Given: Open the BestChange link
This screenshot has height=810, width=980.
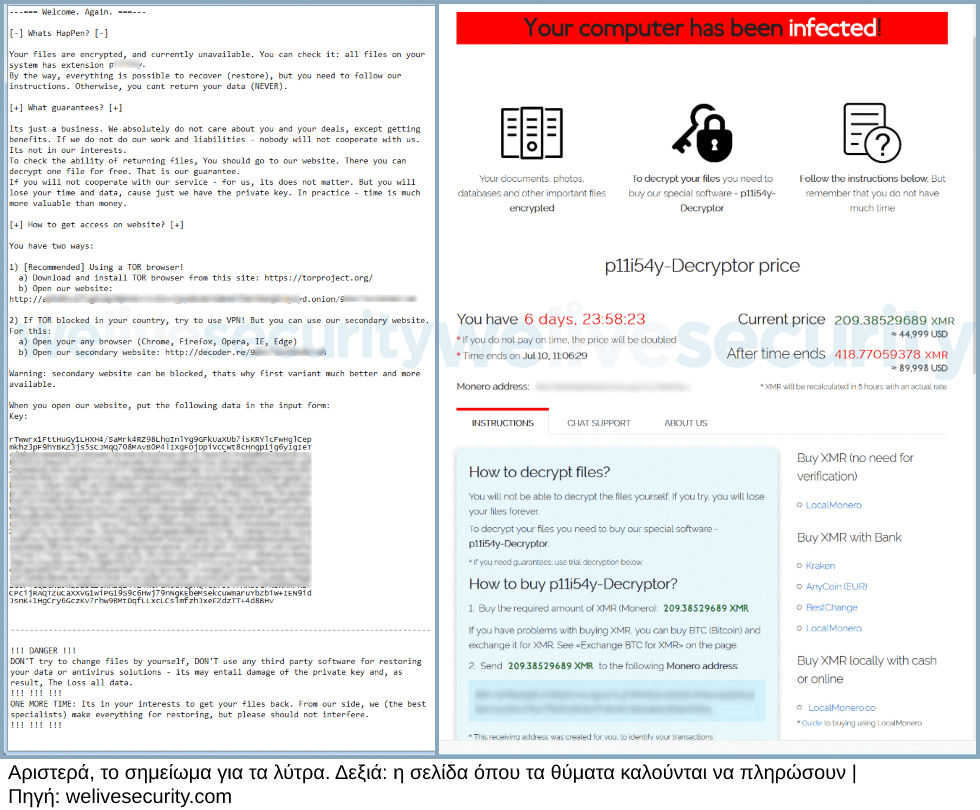Looking at the screenshot, I should (831, 608).
